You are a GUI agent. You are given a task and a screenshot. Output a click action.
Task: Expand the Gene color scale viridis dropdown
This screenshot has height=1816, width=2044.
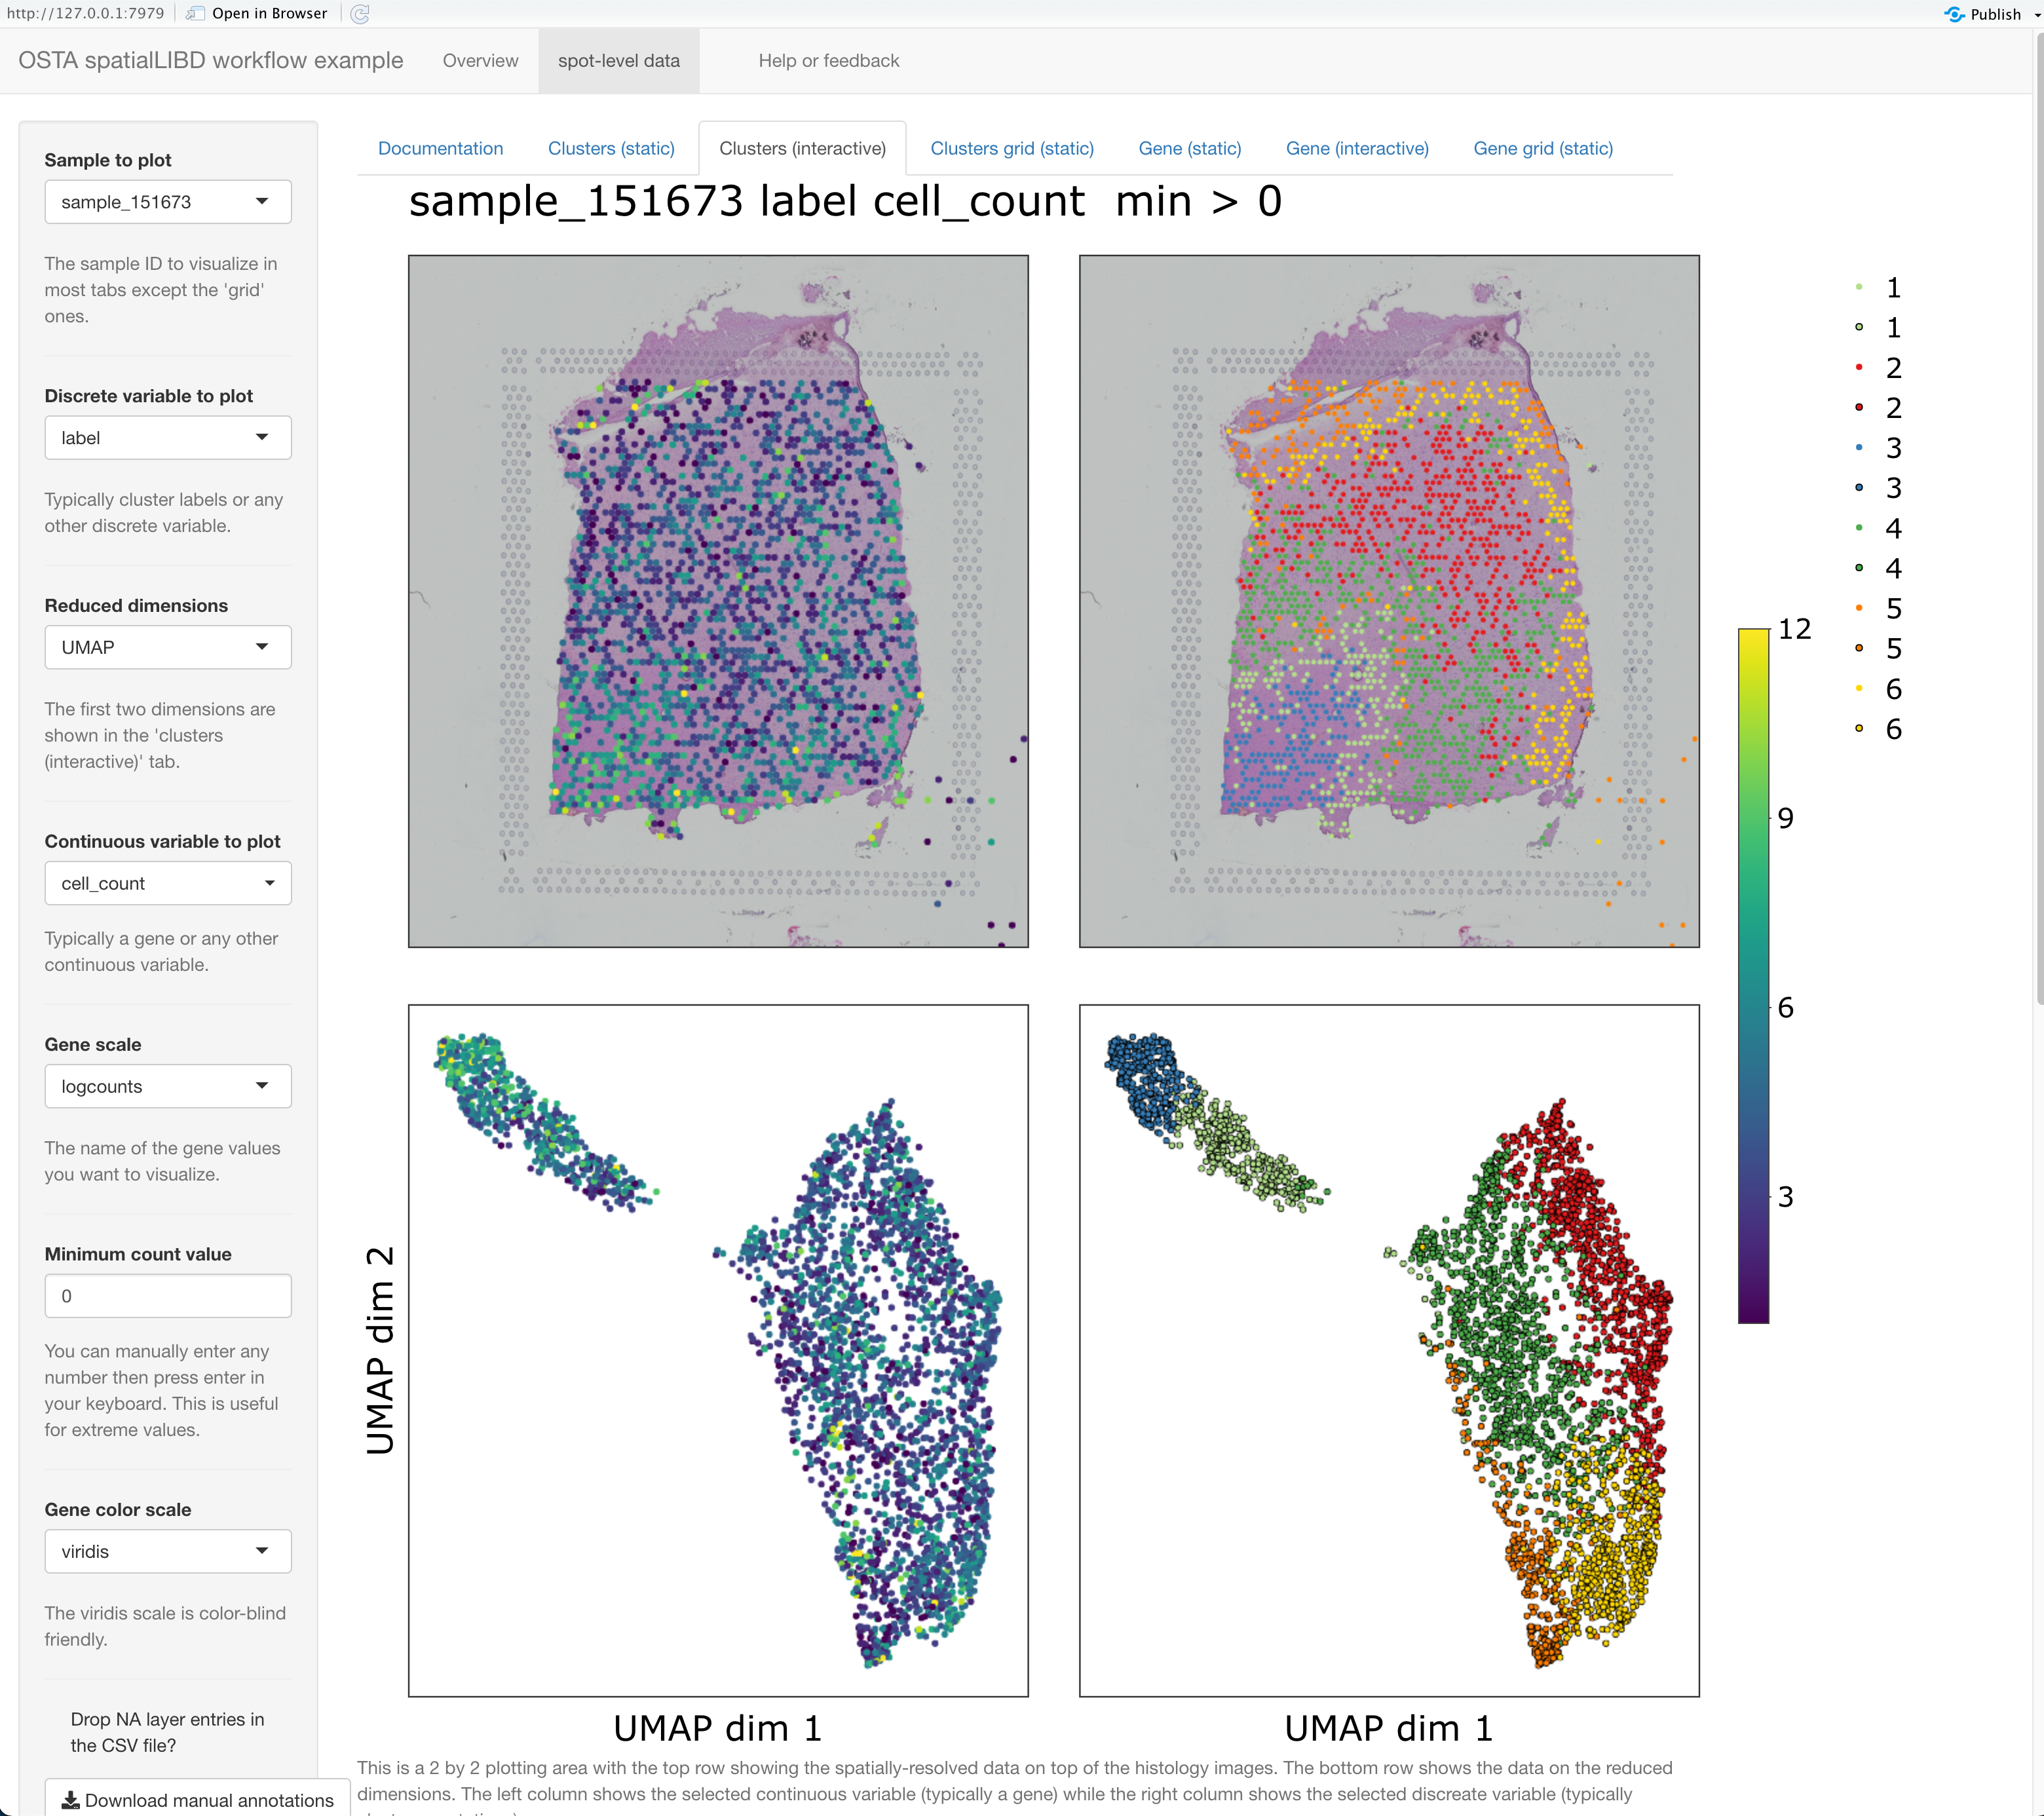[x=168, y=1551]
